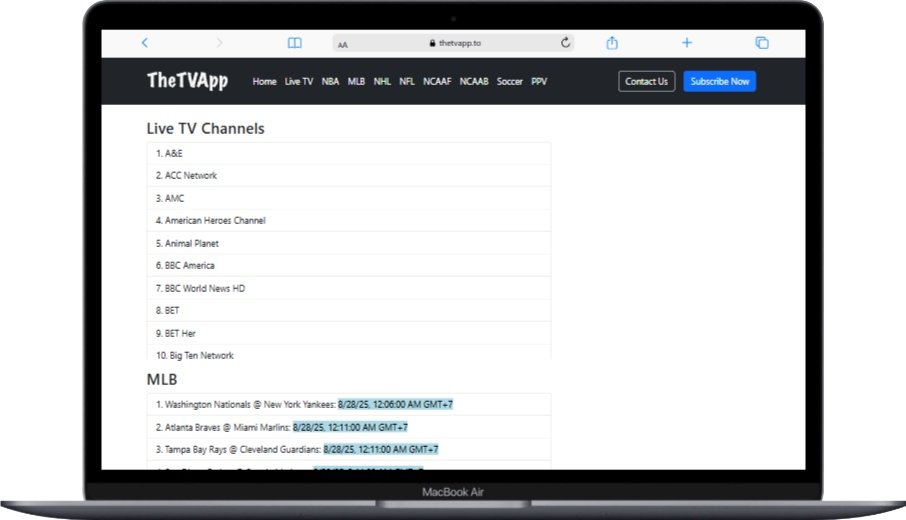This screenshot has height=520, width=906.
Task: Select the Soccer nav link
Action: 510,81
